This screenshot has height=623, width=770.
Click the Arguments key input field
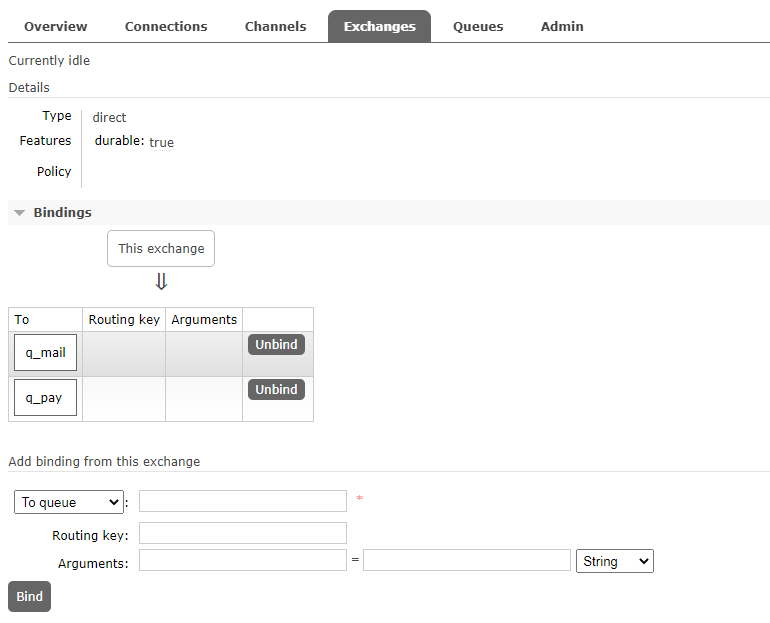pyautogui.click(x=243, y=560)
